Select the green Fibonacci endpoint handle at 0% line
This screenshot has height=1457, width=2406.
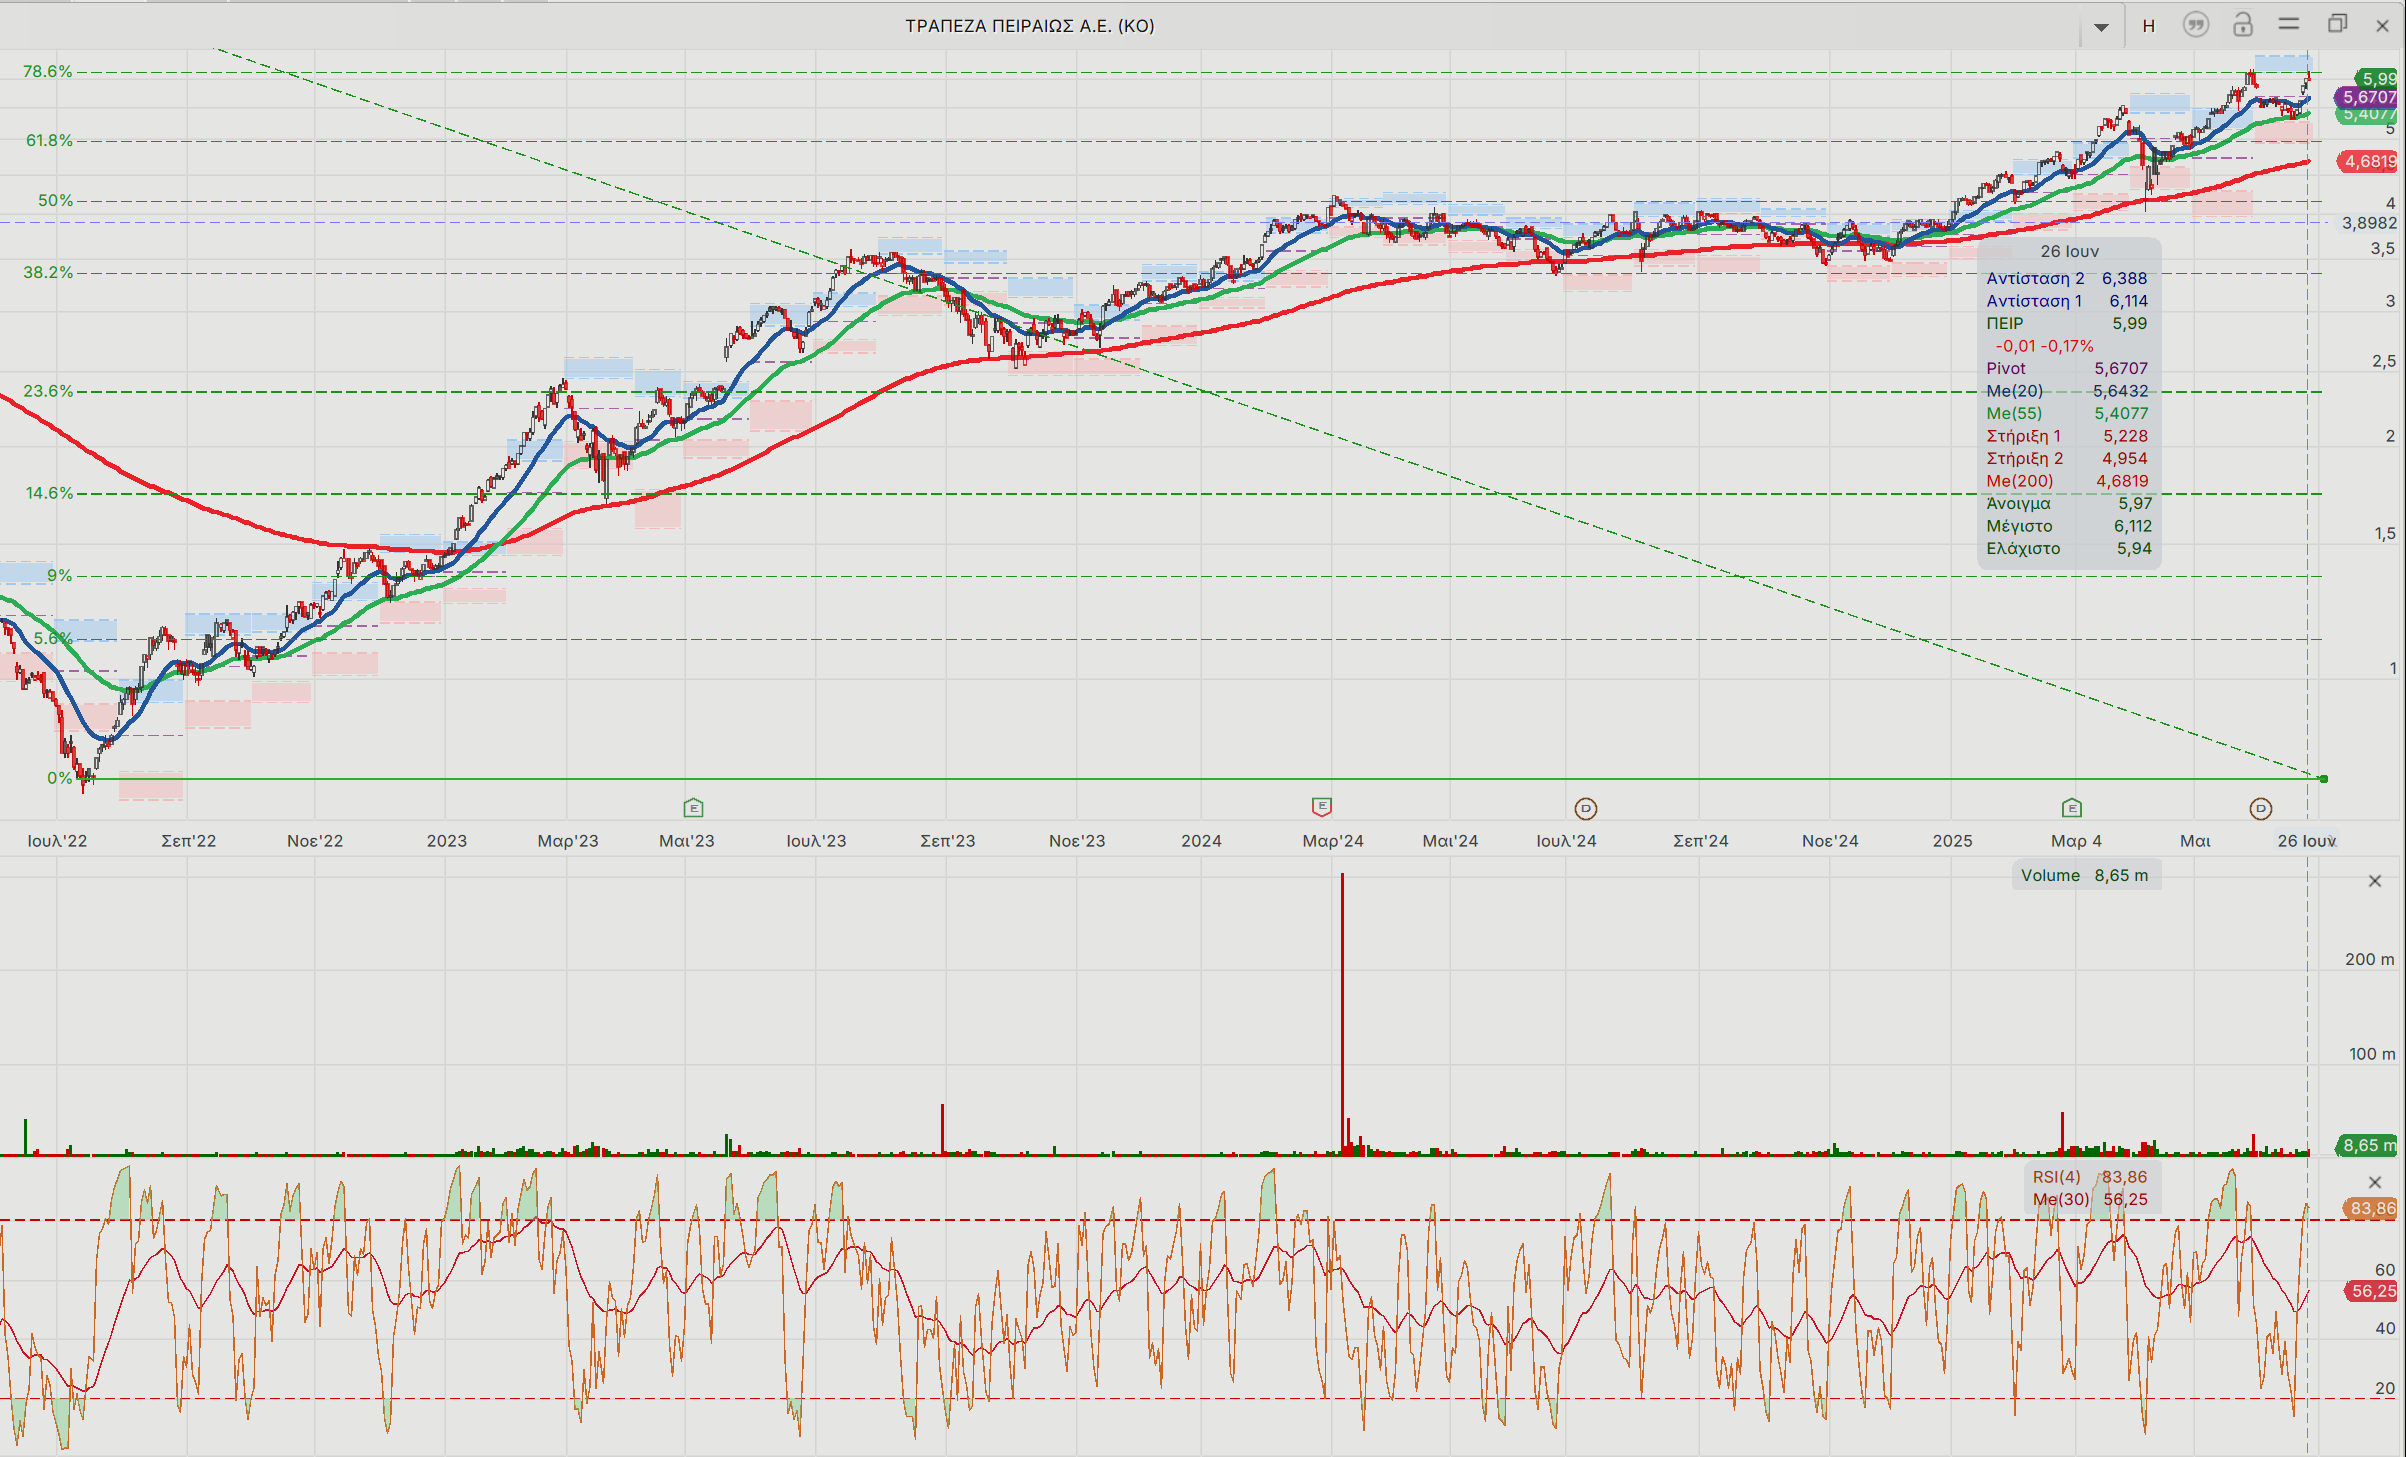click(x=2323, y=778)
